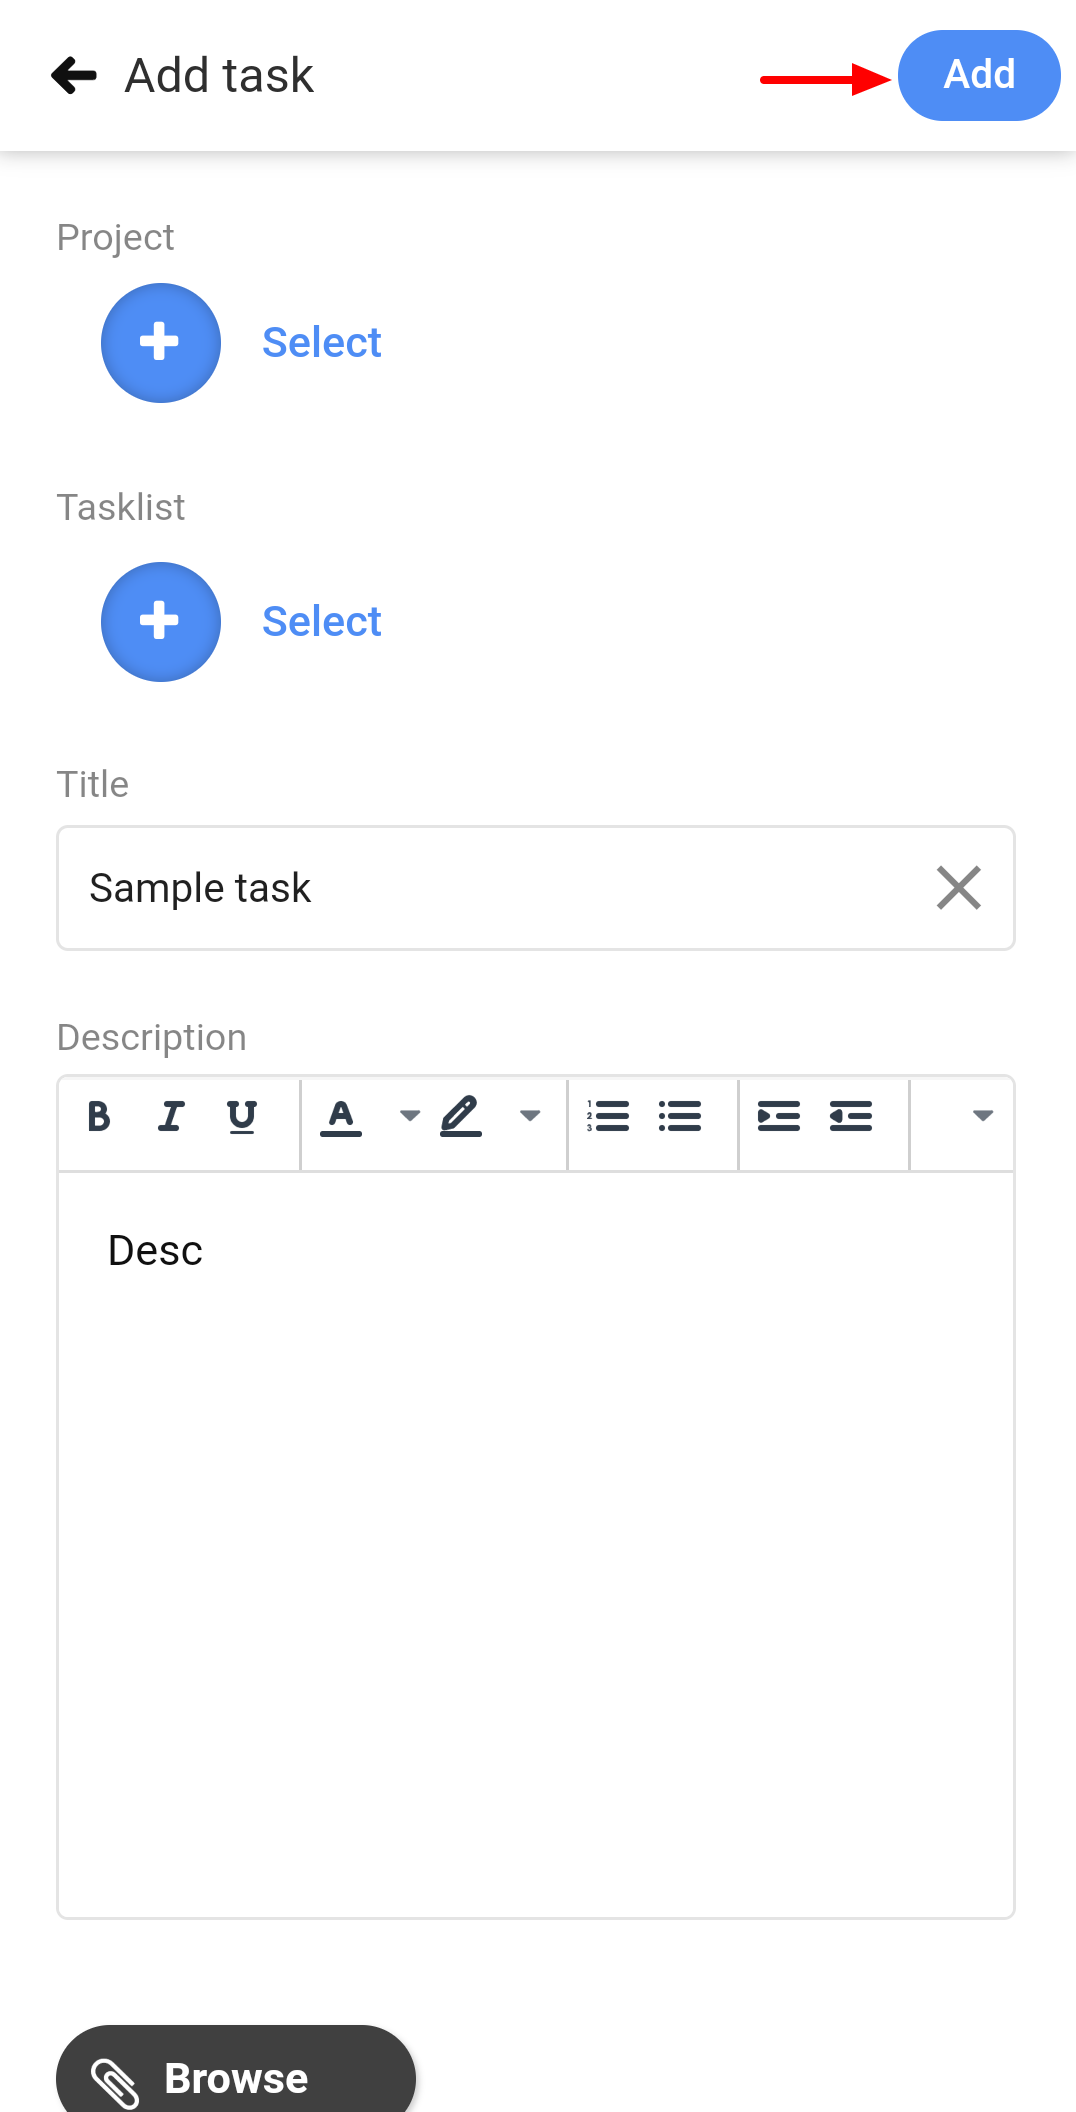The image size is (1076, 2112).
Task: Toggle bold formatting in description toolbar
Action: click(x=98, y=1116)
